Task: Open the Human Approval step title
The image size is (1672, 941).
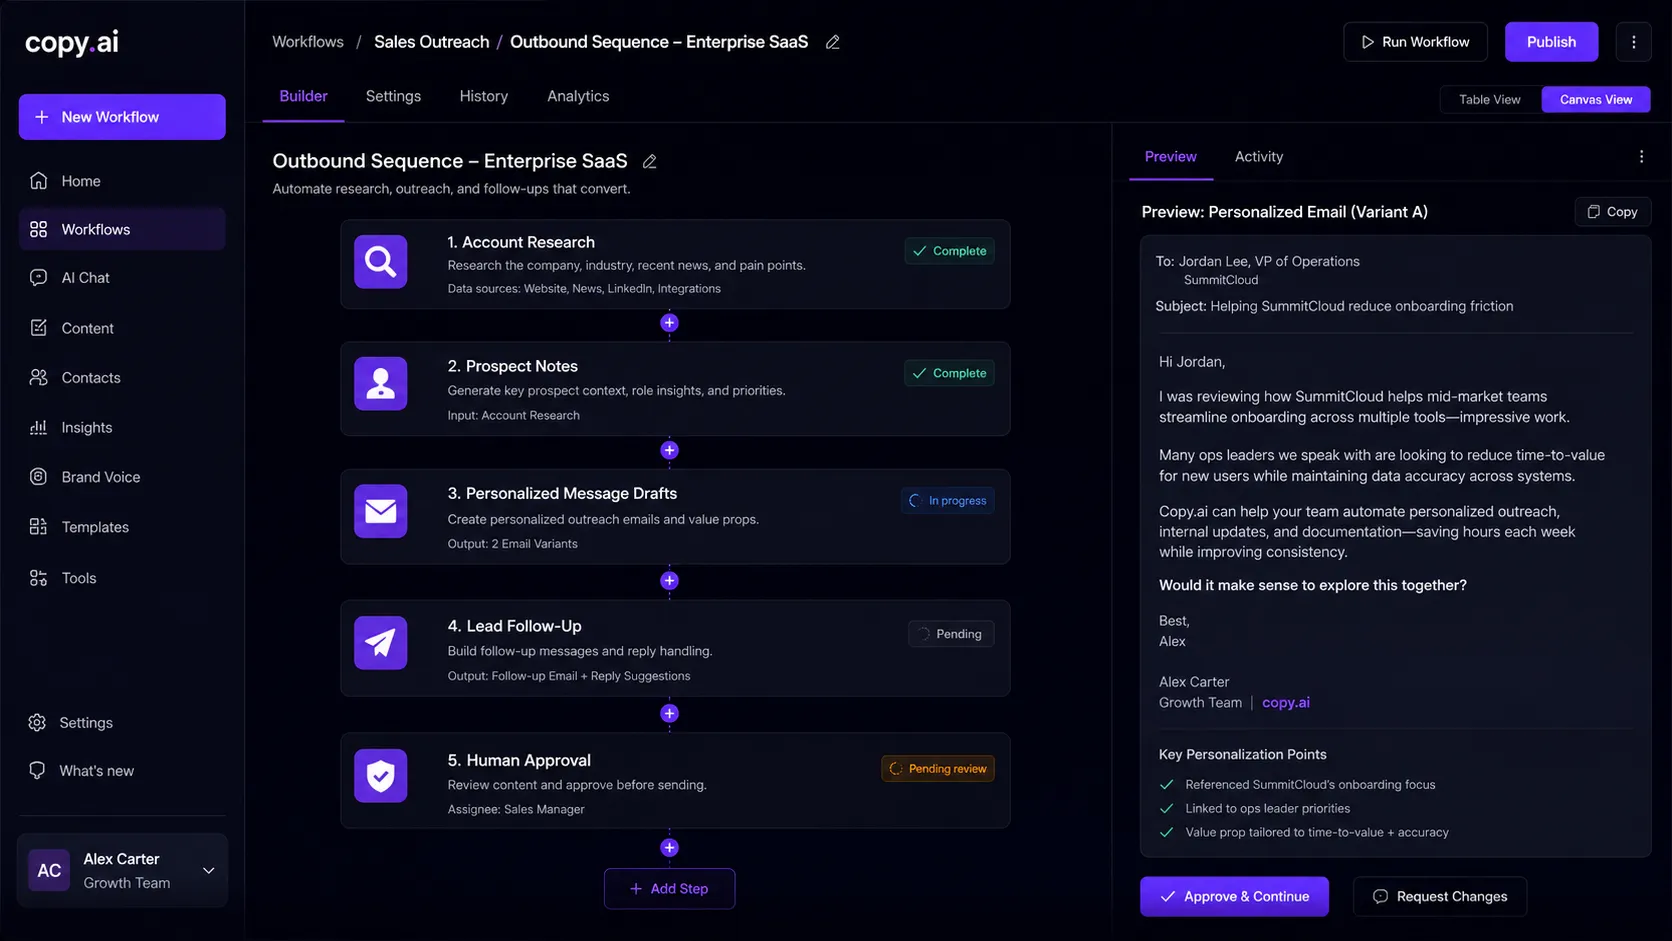Action: click(x=519, y=761)
